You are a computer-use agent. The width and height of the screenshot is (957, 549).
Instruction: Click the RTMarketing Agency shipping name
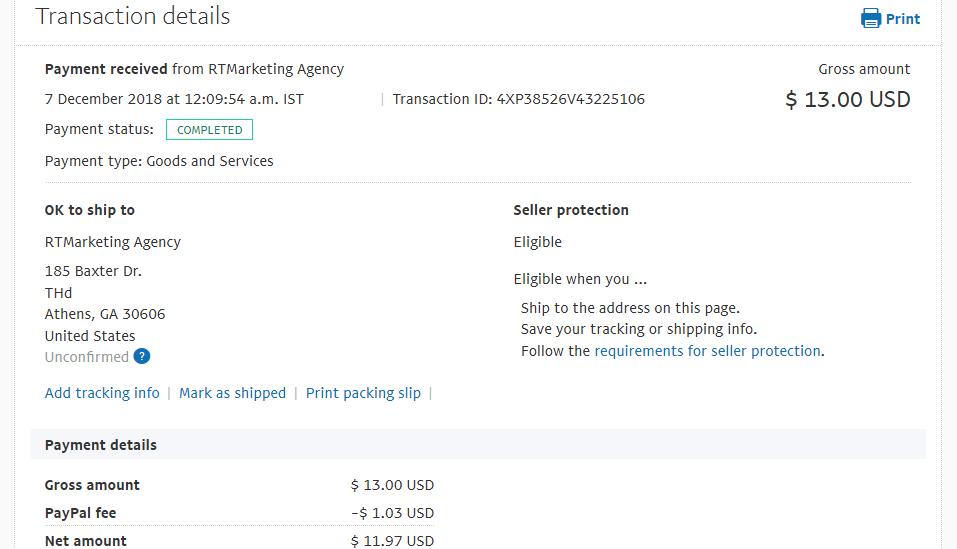(113, 242)
